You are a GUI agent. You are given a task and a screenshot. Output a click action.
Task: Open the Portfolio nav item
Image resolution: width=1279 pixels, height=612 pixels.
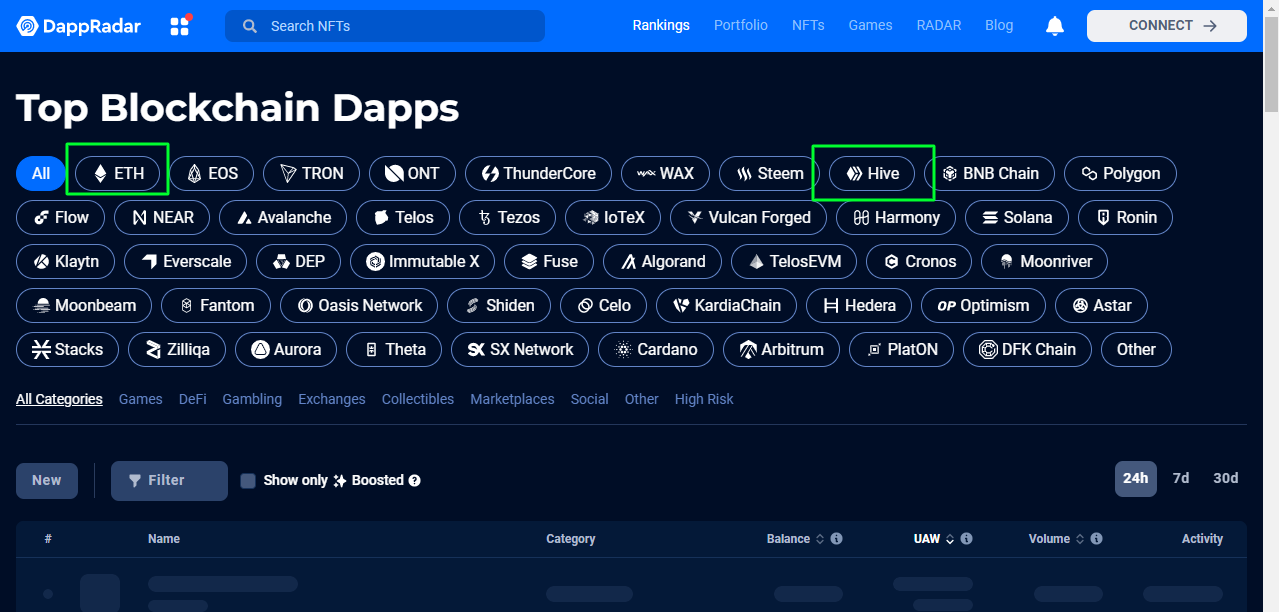tap(741, 25)
